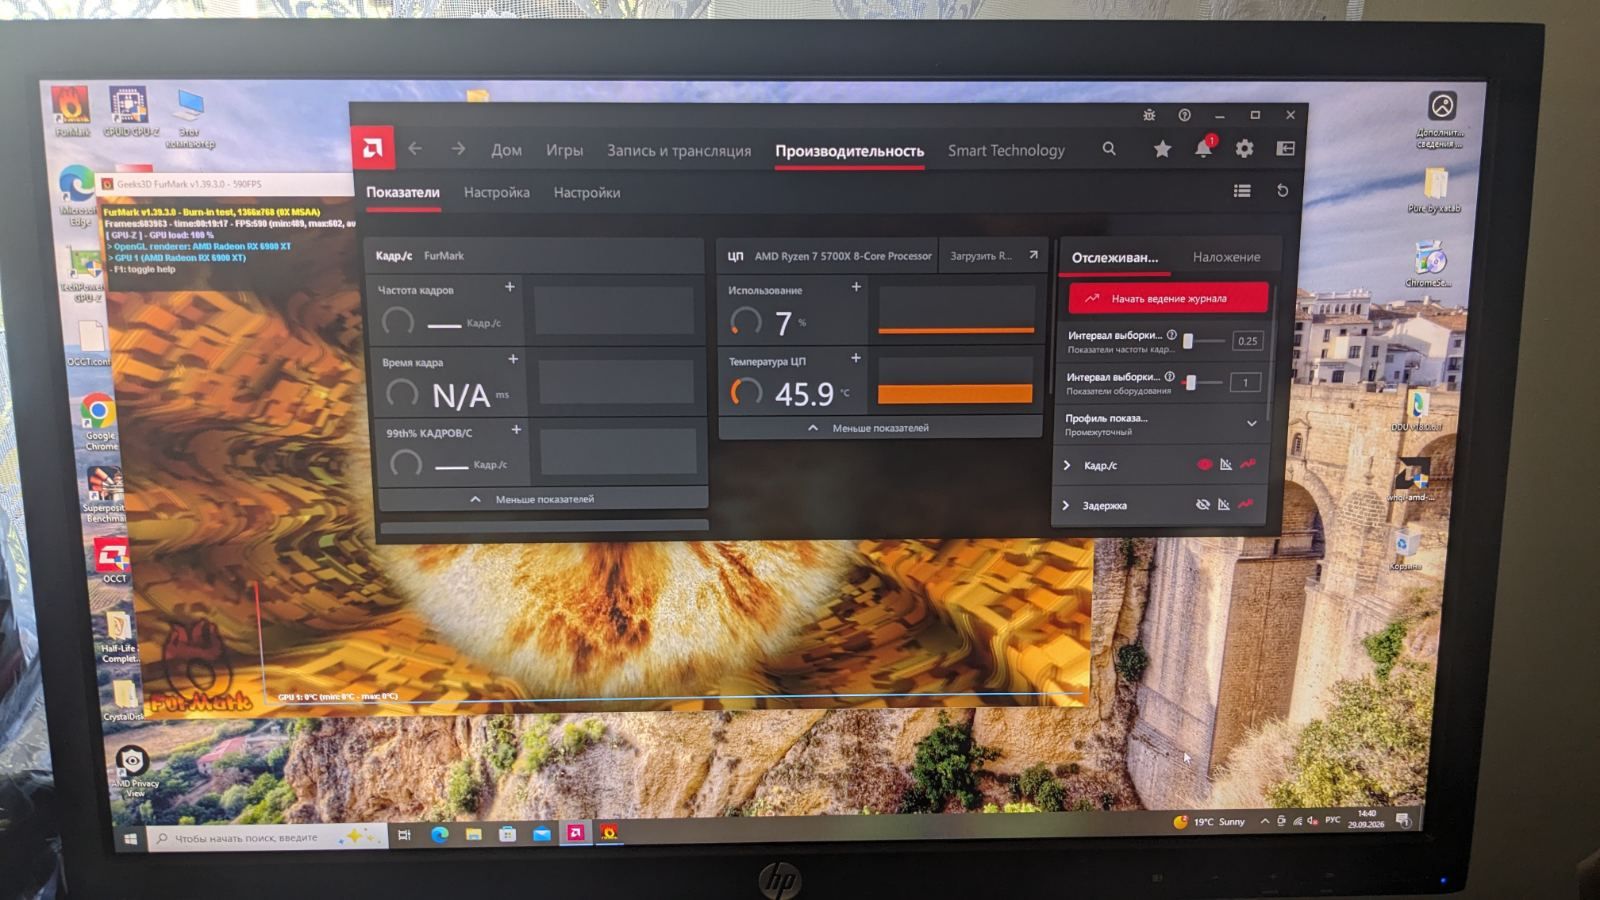Add Использование metric with plus

856,286
